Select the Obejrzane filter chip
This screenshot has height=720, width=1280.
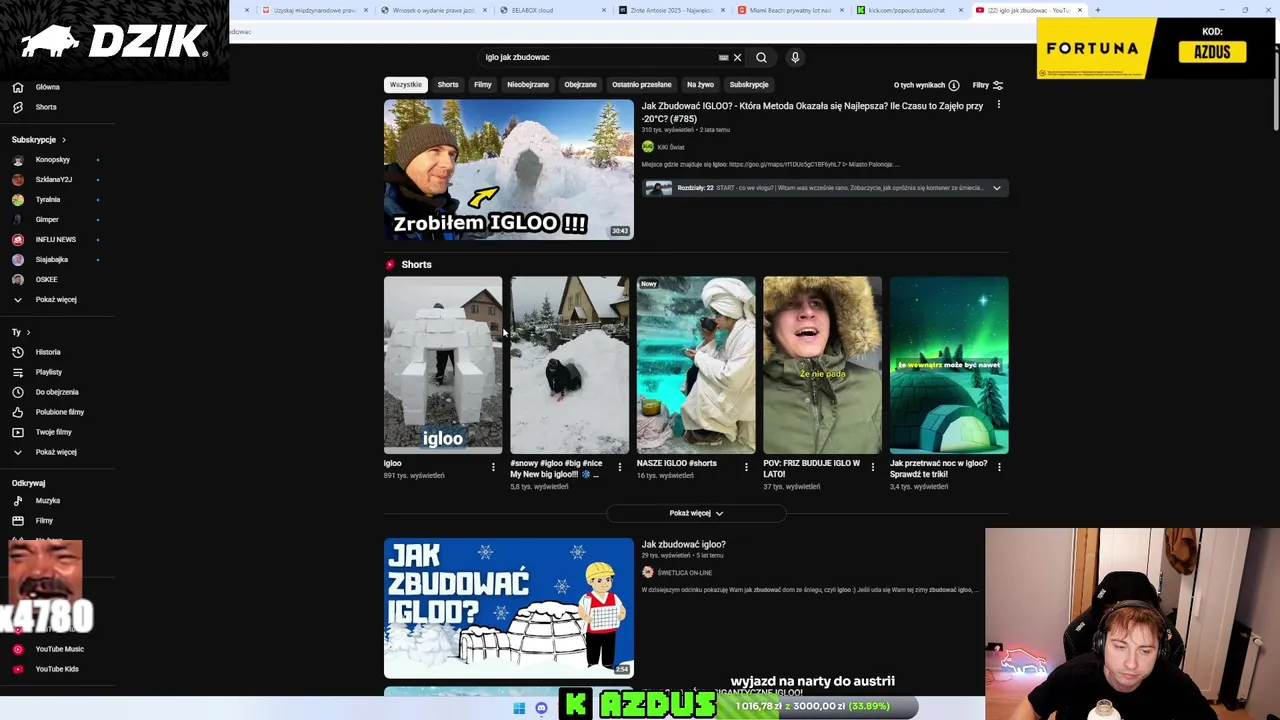580,85
